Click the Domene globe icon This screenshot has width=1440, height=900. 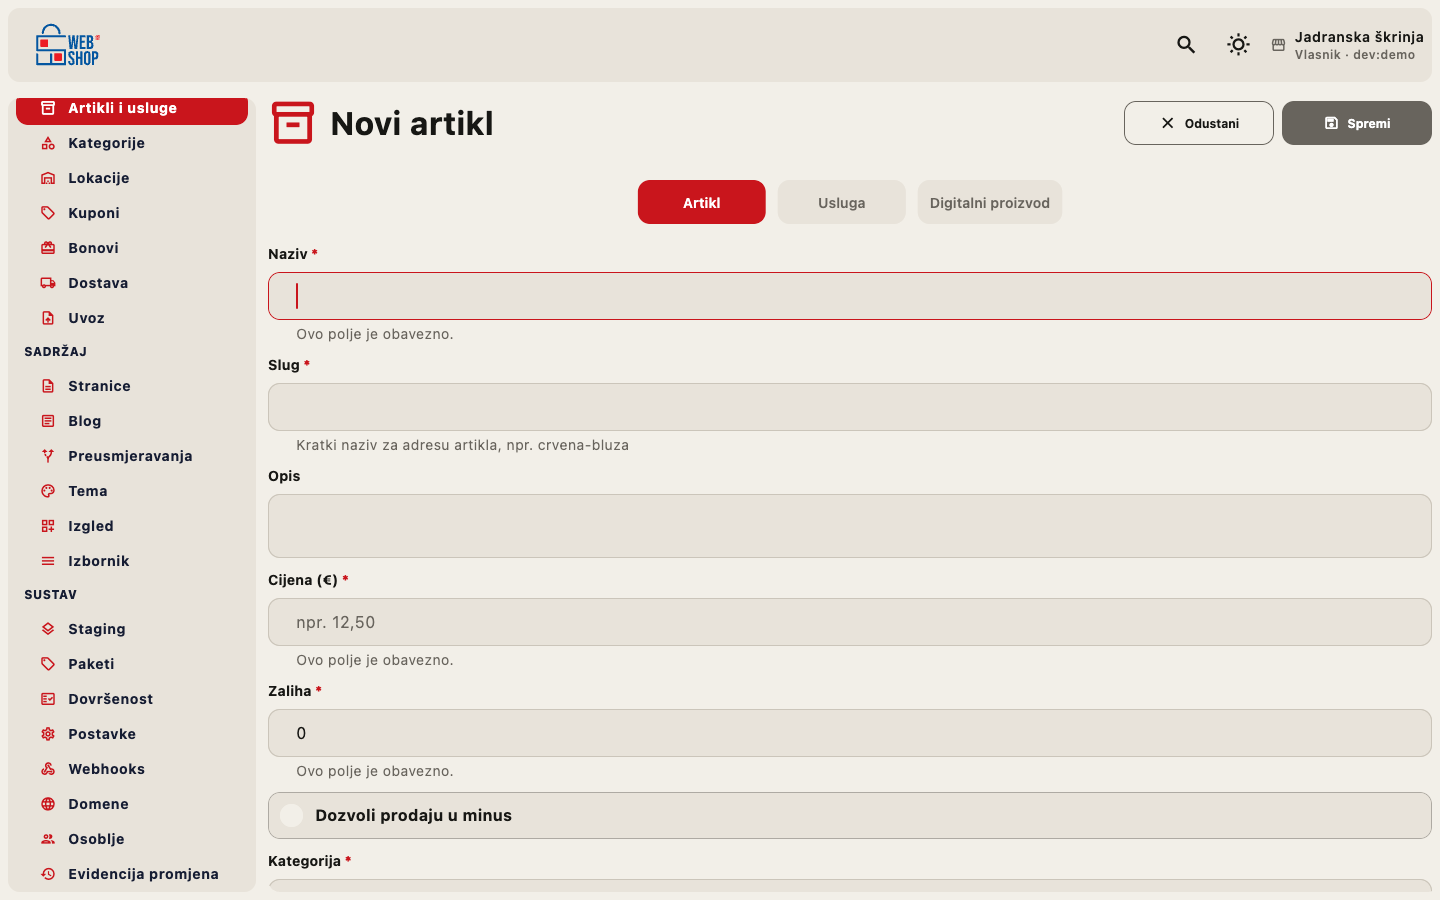click(48, 804)
